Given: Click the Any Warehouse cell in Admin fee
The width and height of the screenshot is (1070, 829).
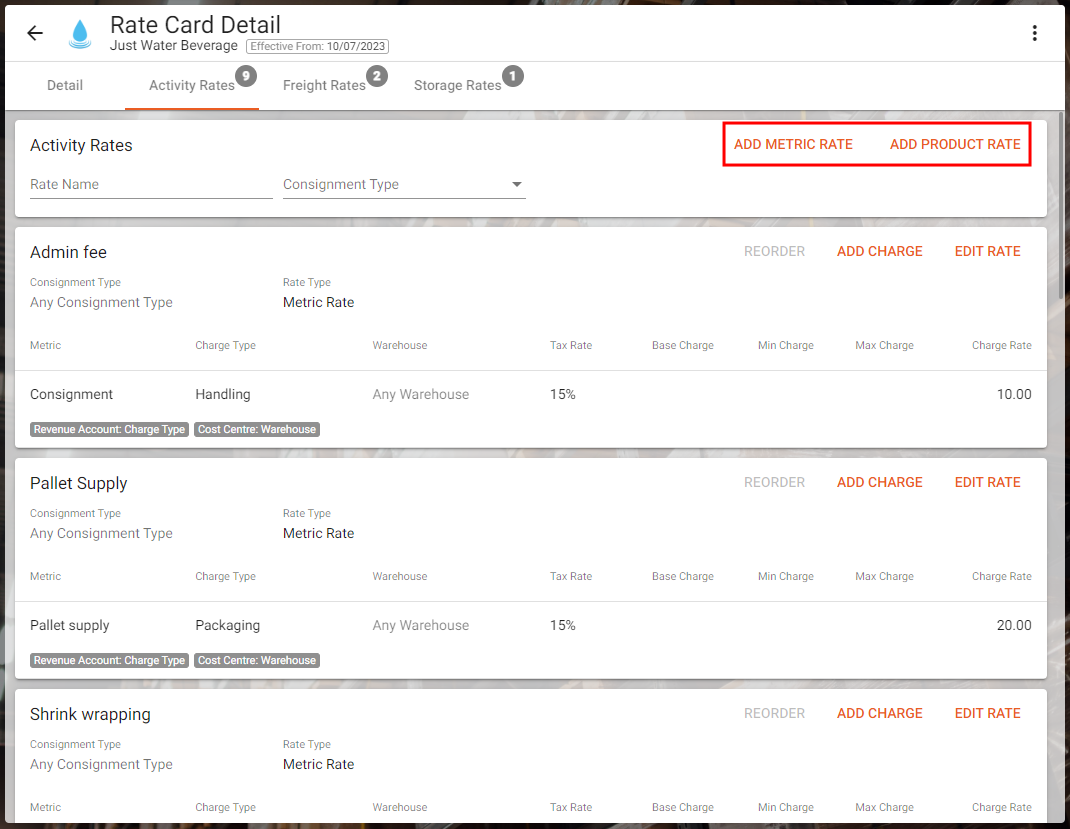Looking at the screenshot, I should point(420,394).
